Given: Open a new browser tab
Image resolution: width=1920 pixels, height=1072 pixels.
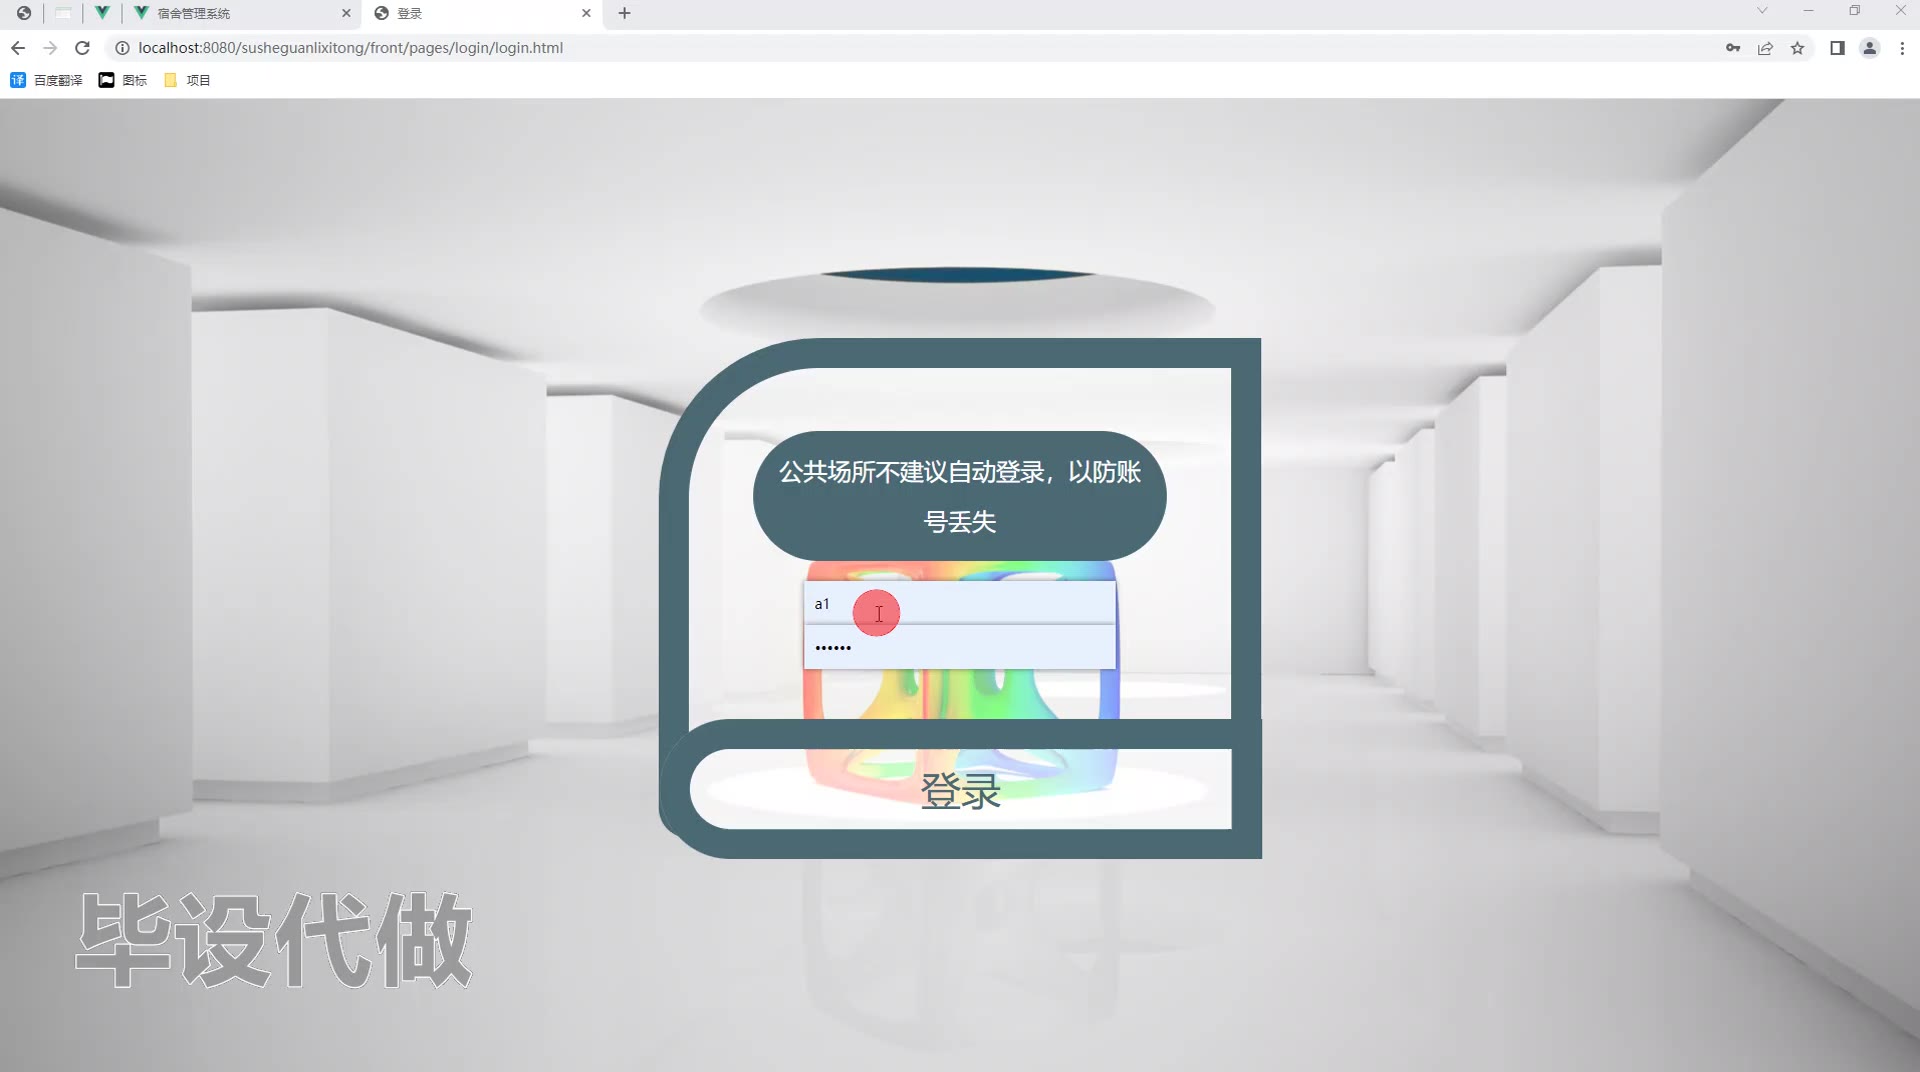Looking at the screenshot, I should point(625,13).
